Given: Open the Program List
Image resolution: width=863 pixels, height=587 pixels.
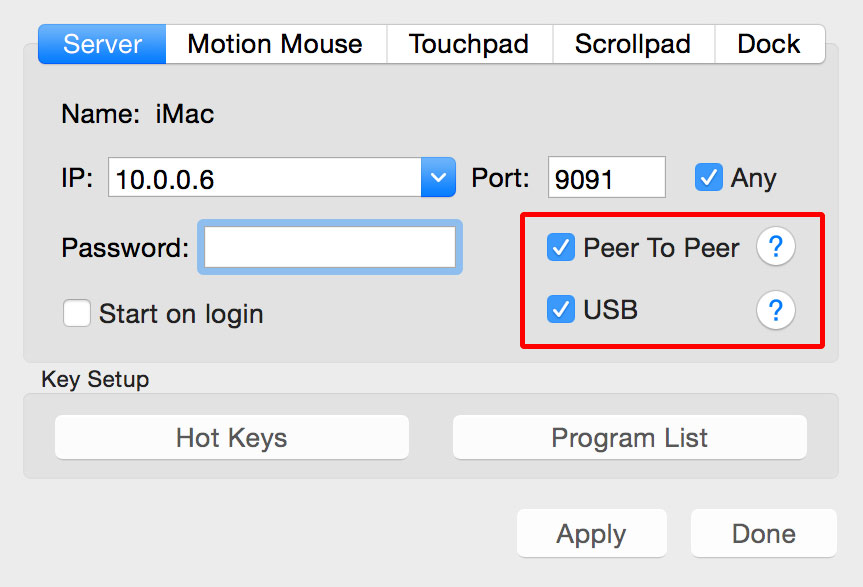Looking at the screenshot, I should [x=629, y=437].
